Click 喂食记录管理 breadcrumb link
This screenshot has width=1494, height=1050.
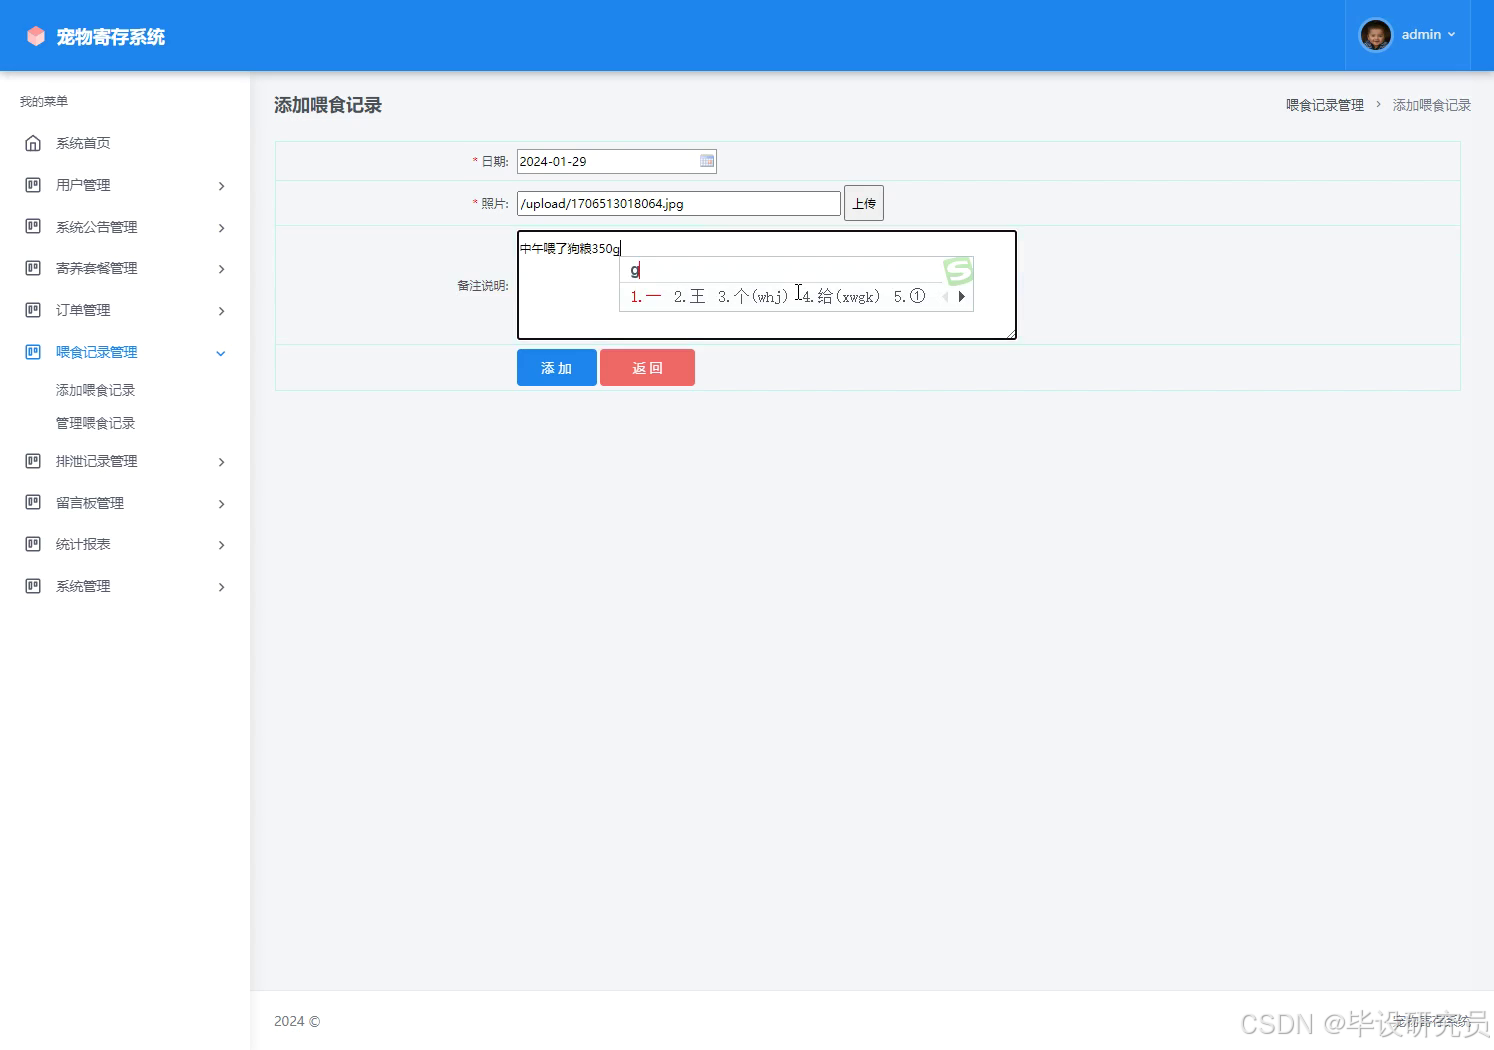click(x=1325, y=105)
